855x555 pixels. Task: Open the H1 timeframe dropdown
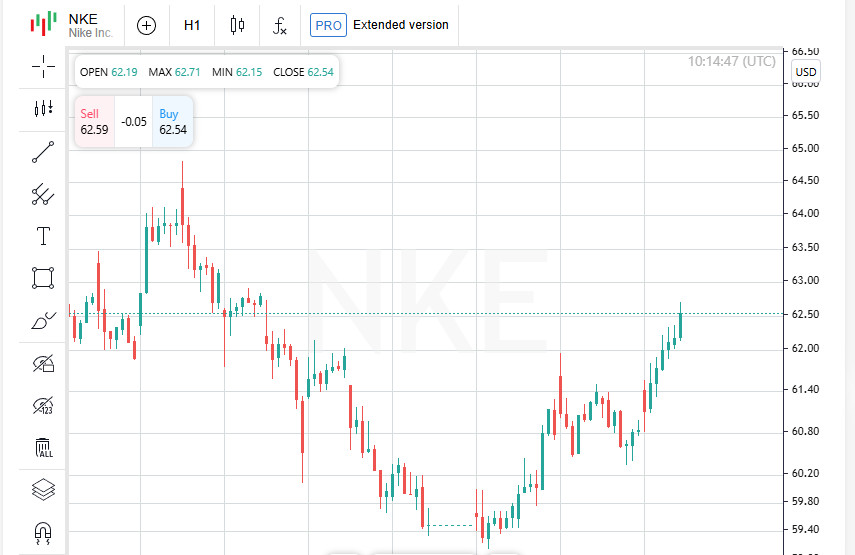(x=192, y=25)
